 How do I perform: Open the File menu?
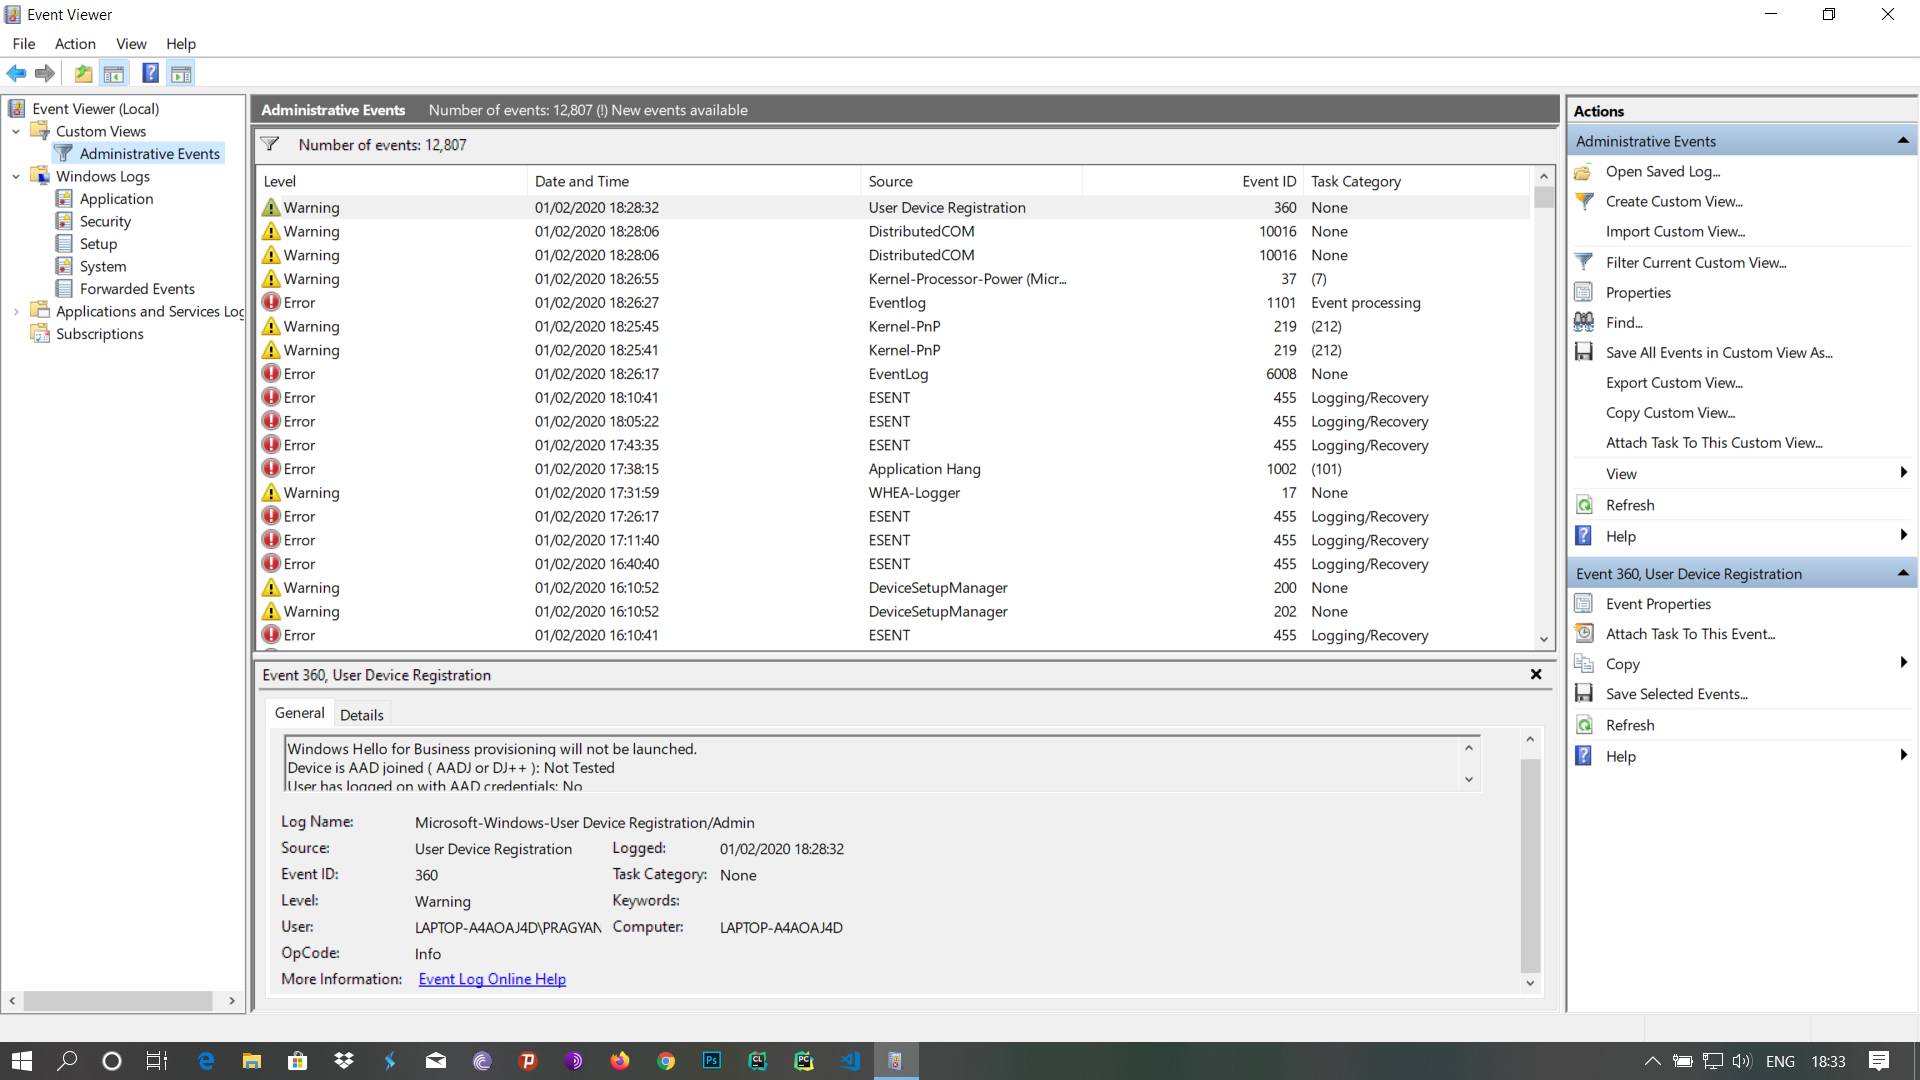[24, 43]
